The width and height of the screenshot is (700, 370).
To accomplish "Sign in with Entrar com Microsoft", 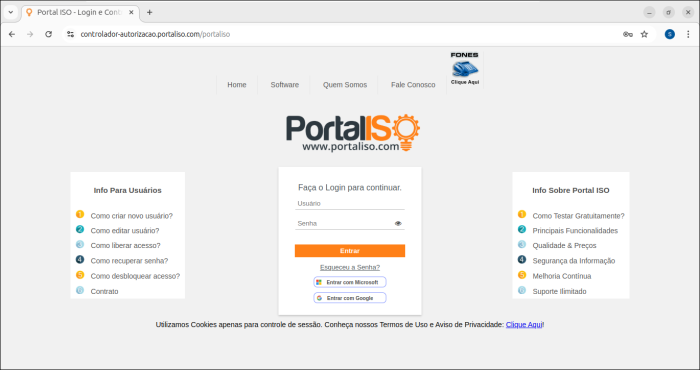I will coord(350,283).
